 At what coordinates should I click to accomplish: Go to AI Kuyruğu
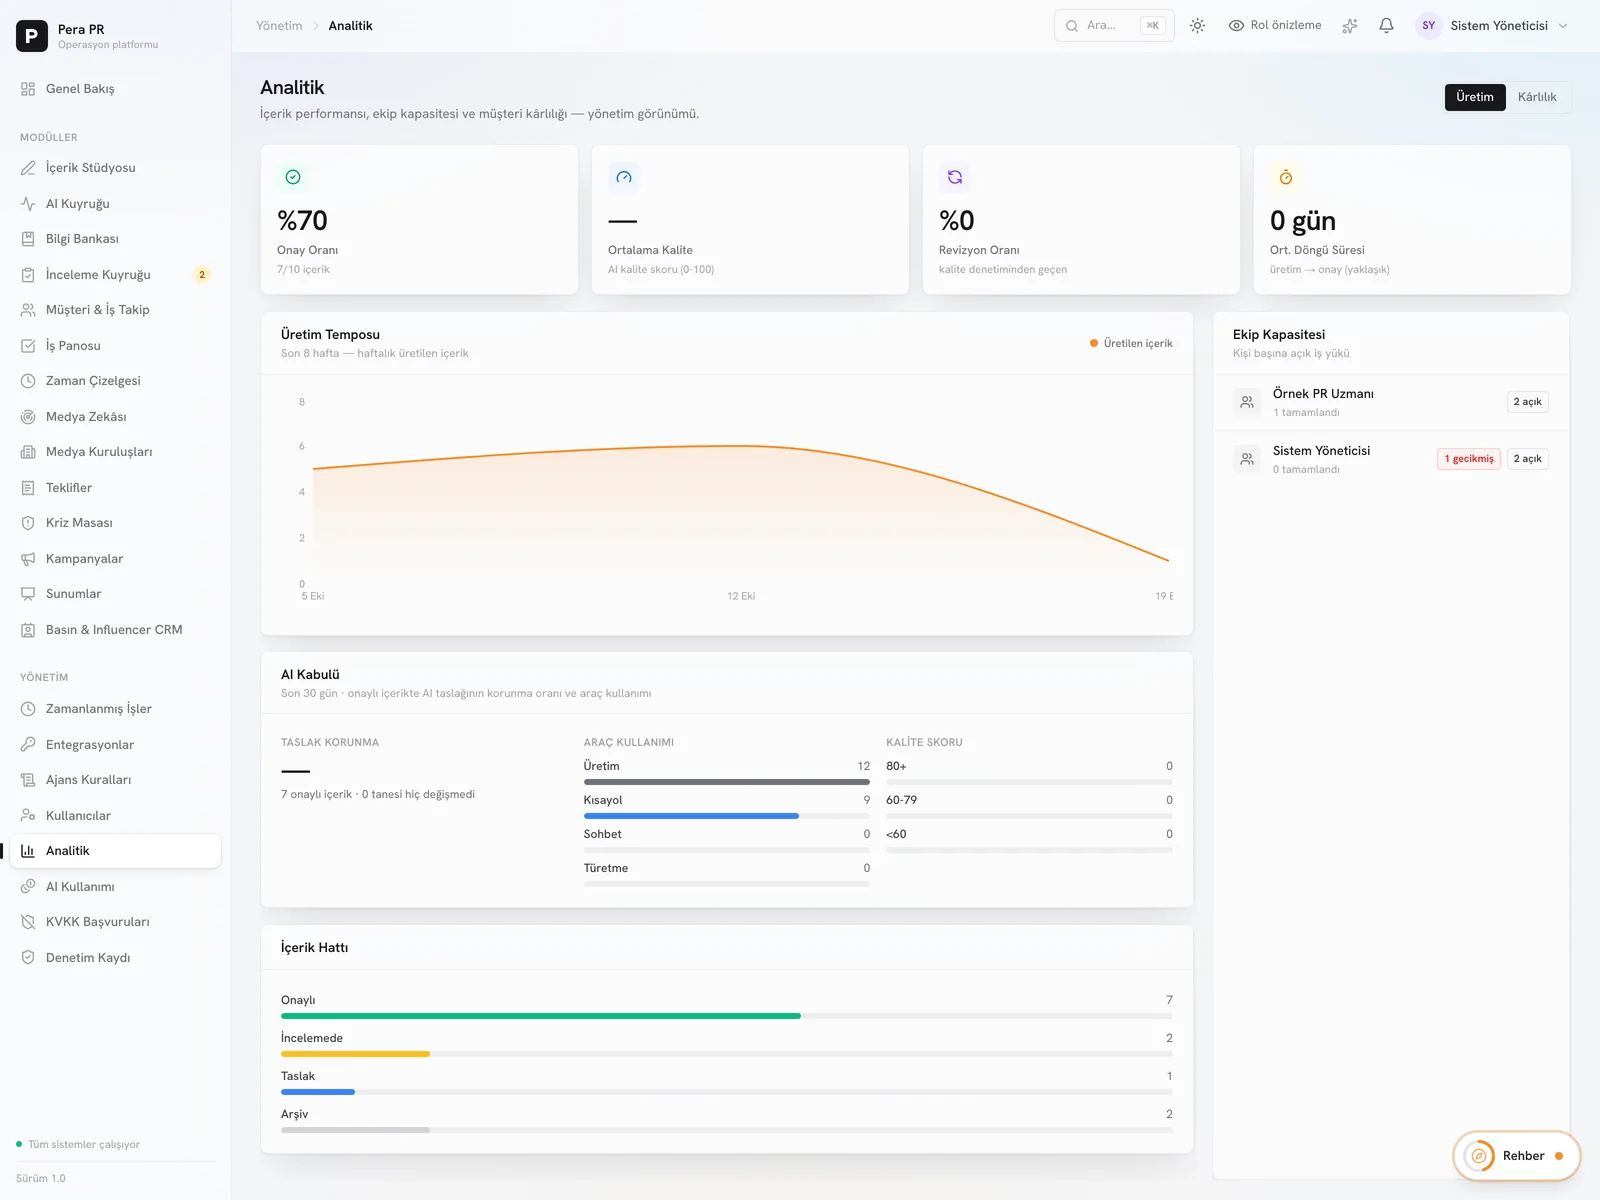[x=115, y=203]
